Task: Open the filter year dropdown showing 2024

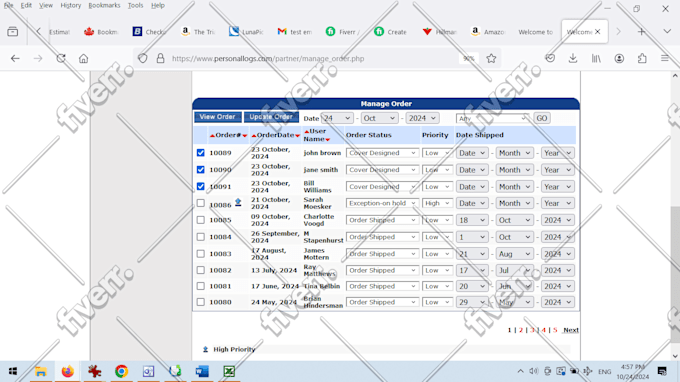Action: click(423, 118)
